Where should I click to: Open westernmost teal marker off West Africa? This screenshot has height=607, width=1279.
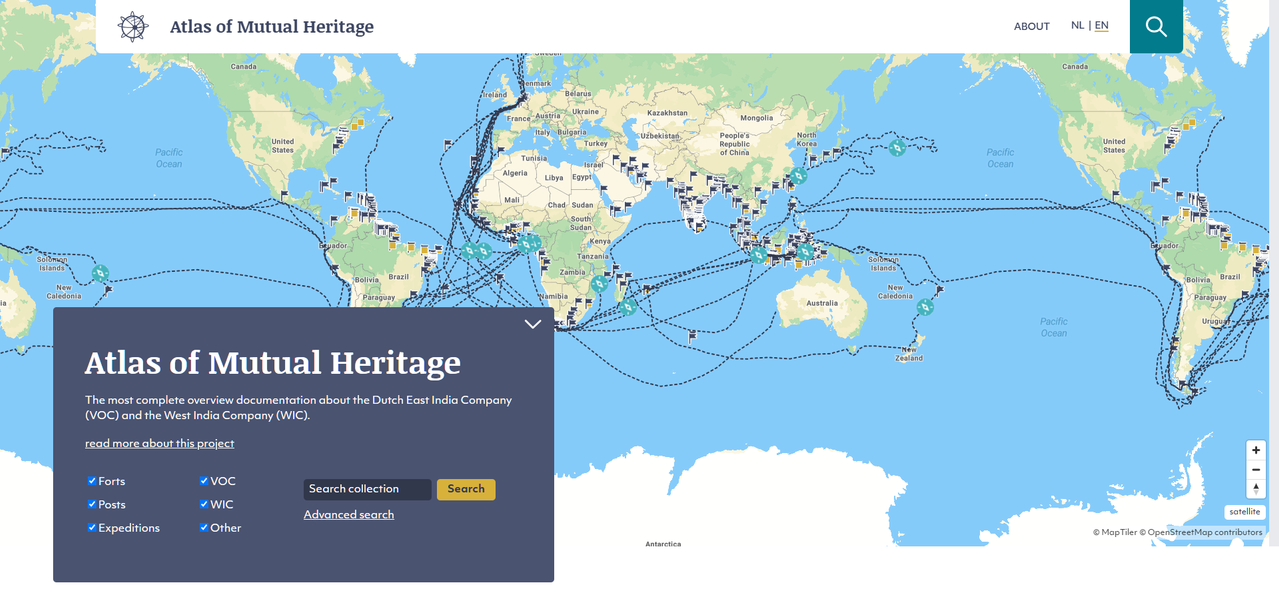[x=469, y=251]
